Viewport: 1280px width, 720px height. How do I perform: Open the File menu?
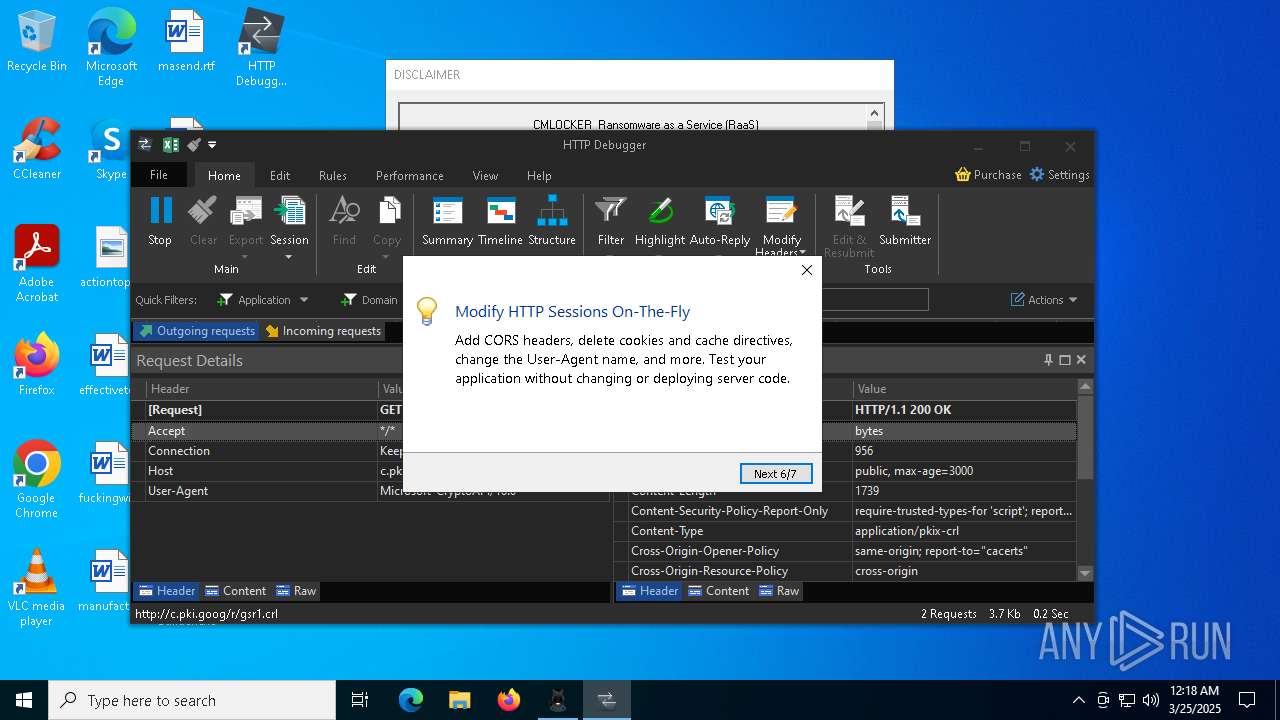(159, 175)
